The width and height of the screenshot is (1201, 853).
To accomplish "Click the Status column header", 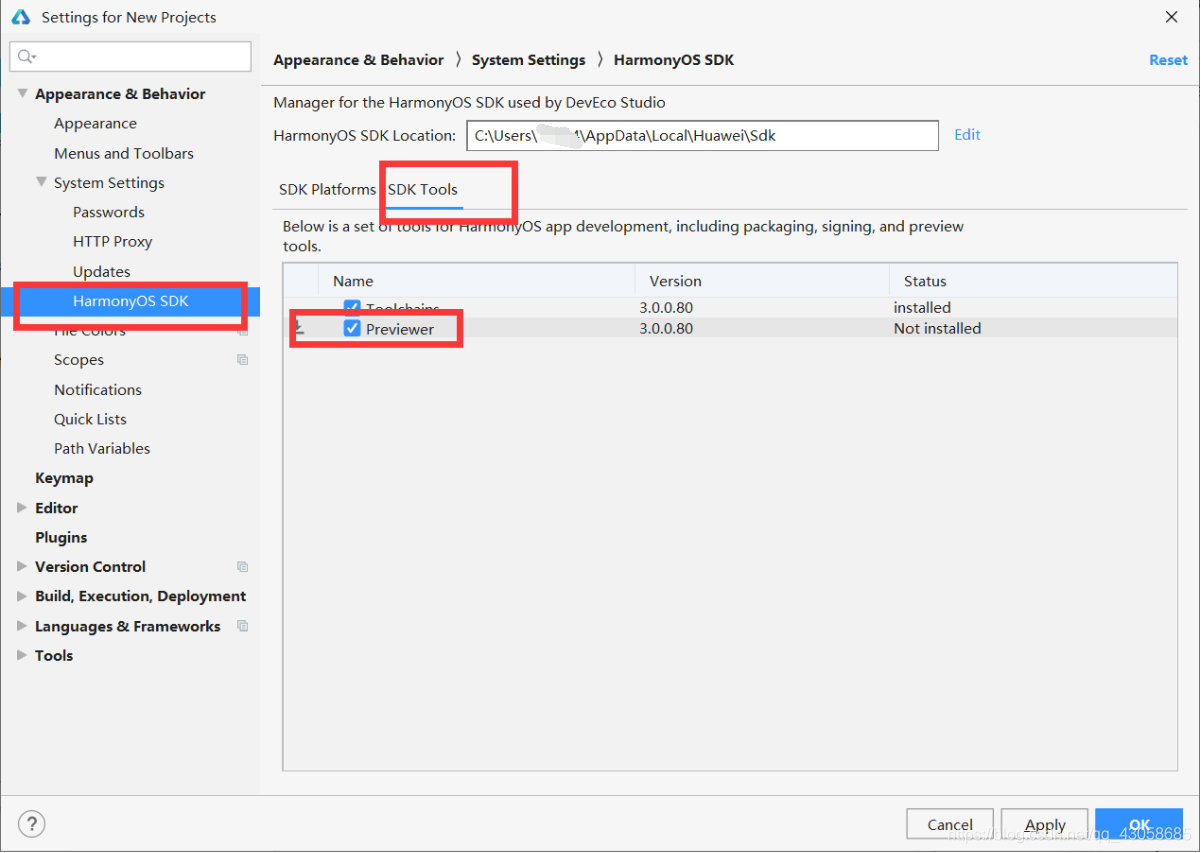I will click(1033, 281).
